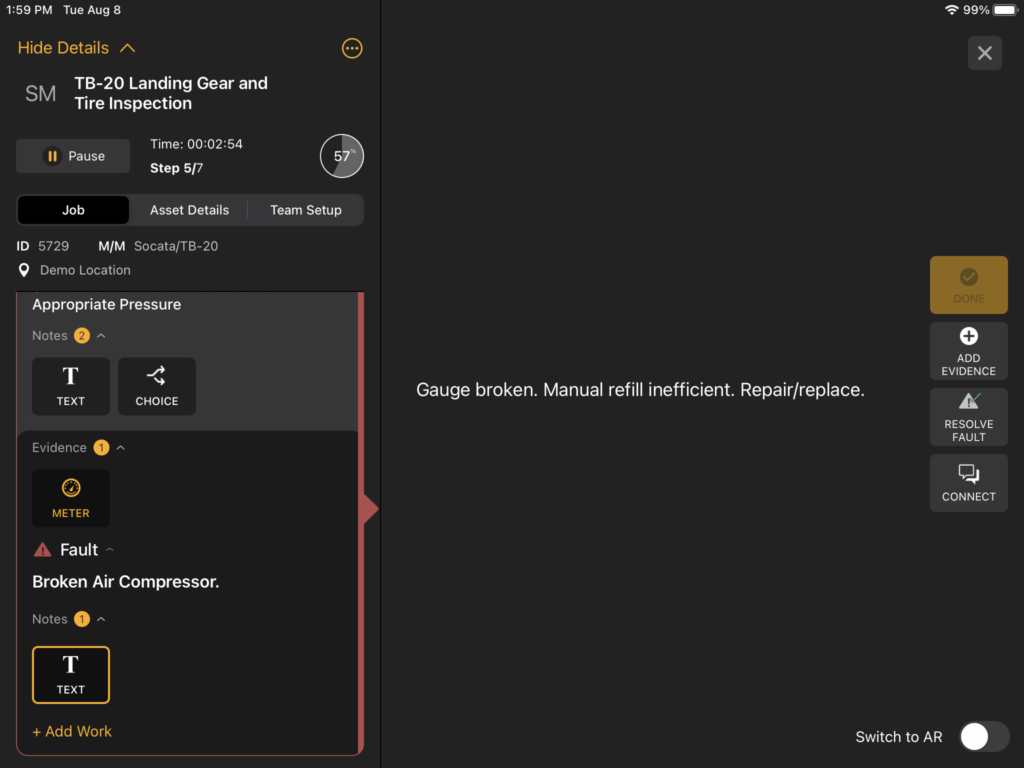The image size is (1024, 768).
Task: Collapse the Fault section chevron
Action: click(110, 550)
